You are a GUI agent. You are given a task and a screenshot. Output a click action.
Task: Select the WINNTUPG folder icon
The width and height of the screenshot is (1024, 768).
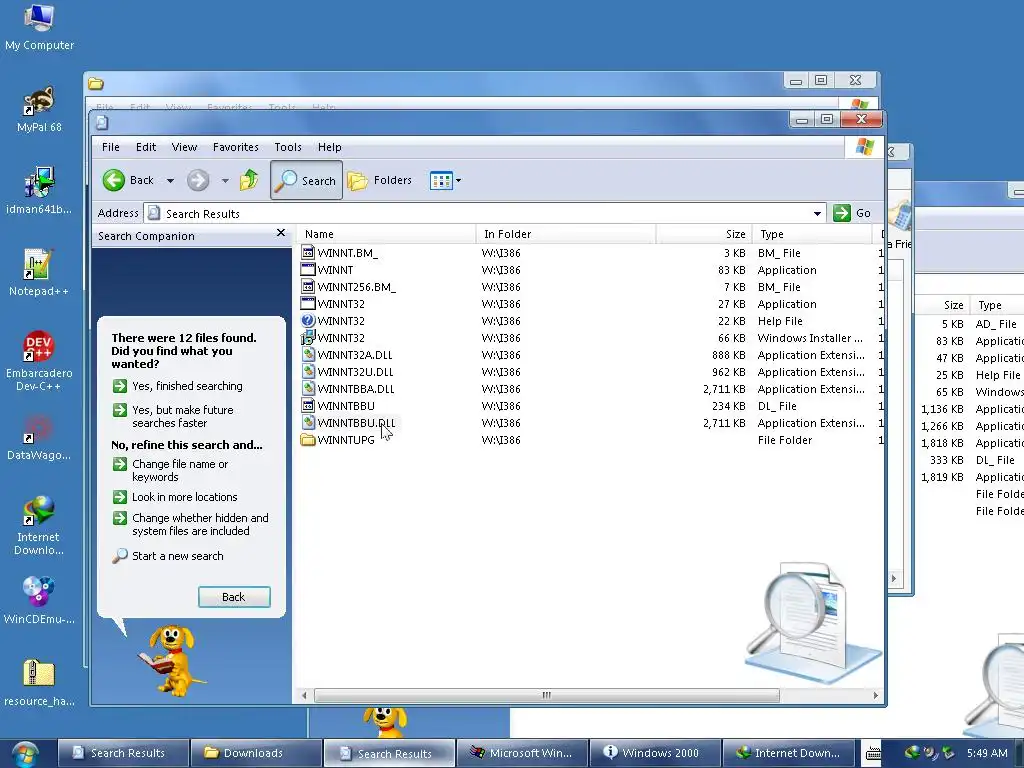tap(308, 440)
